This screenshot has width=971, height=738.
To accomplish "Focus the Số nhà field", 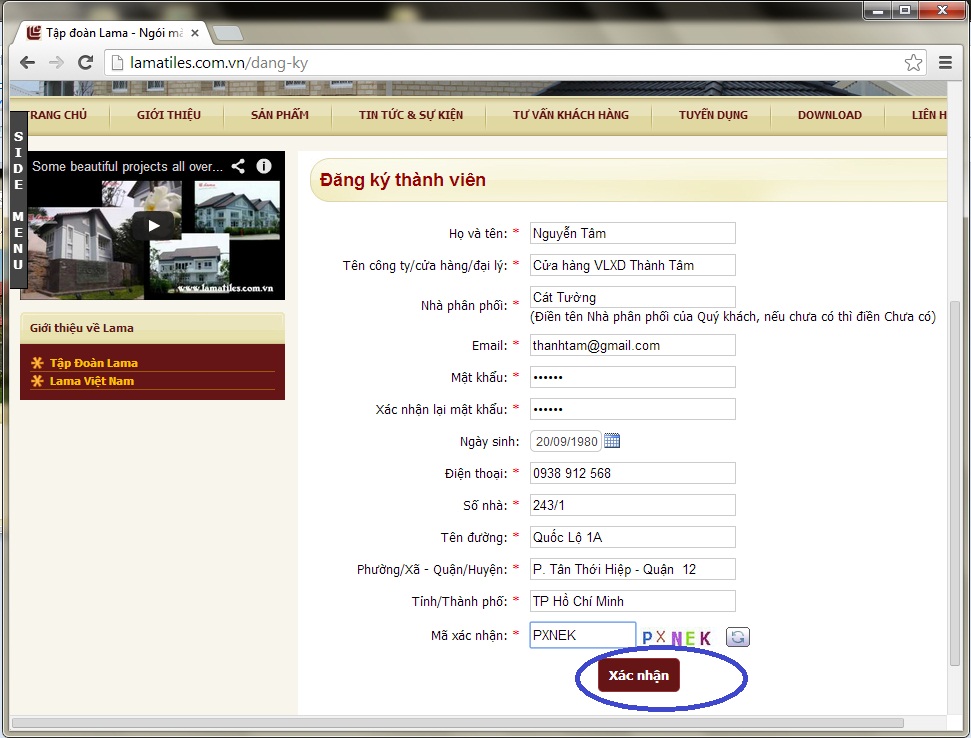I will tap(632, 505).
